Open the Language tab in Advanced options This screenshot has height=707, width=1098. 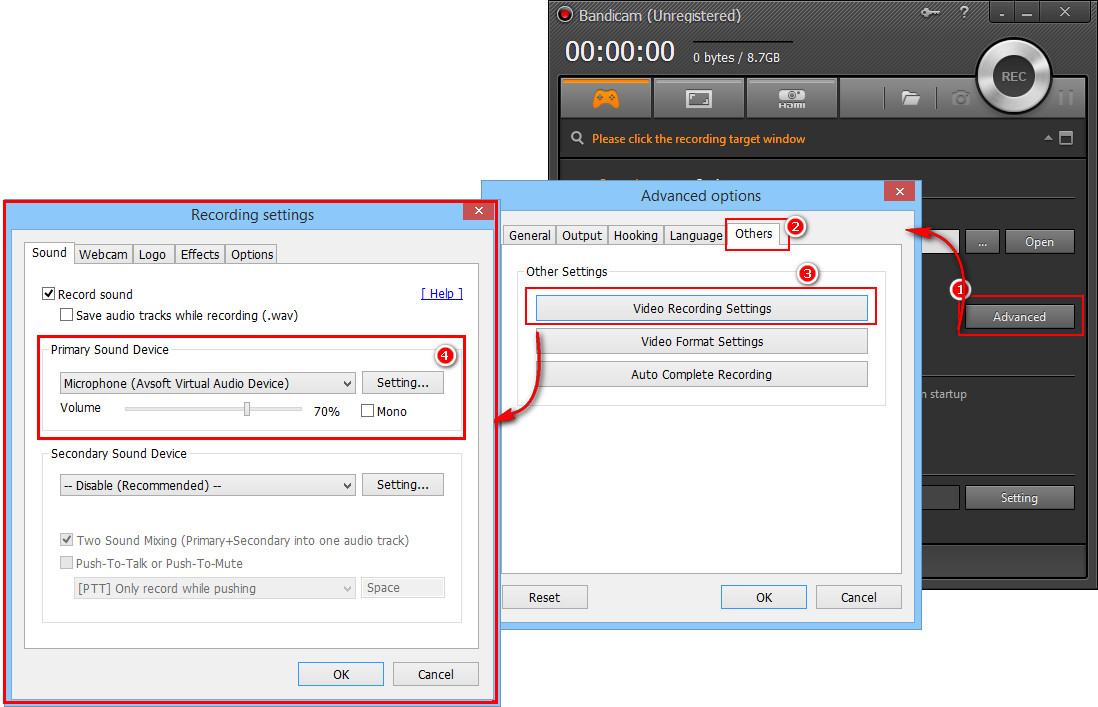[x=695, y=235]
